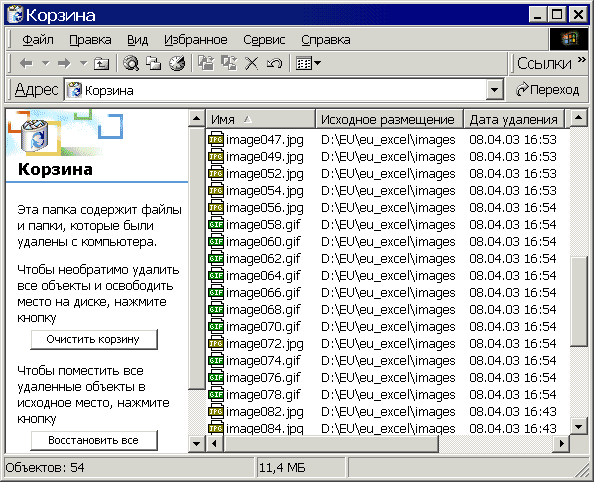The width and height of the screenshot is (594, 482).
Task: Click the Copy To folder toolbar icon
Action: coord(229,63)
